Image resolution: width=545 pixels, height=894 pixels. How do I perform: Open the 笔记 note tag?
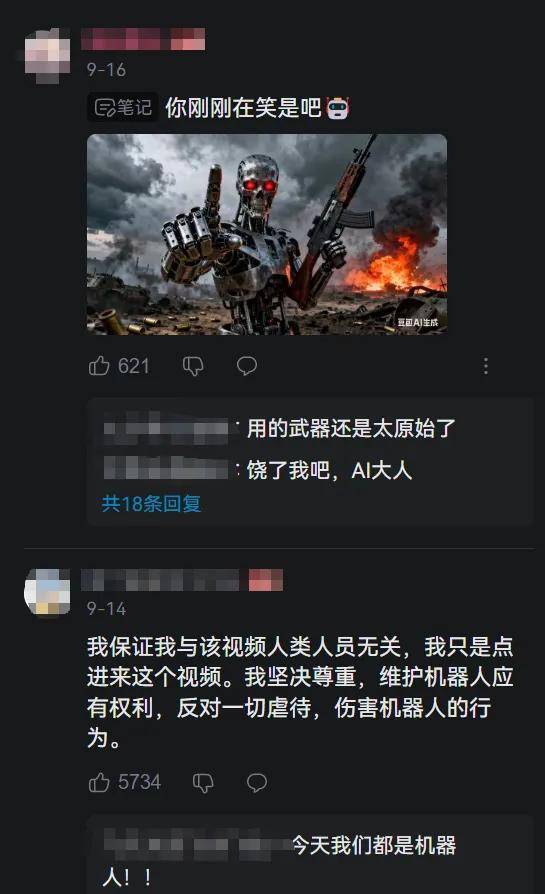click(x=123, y=107)
